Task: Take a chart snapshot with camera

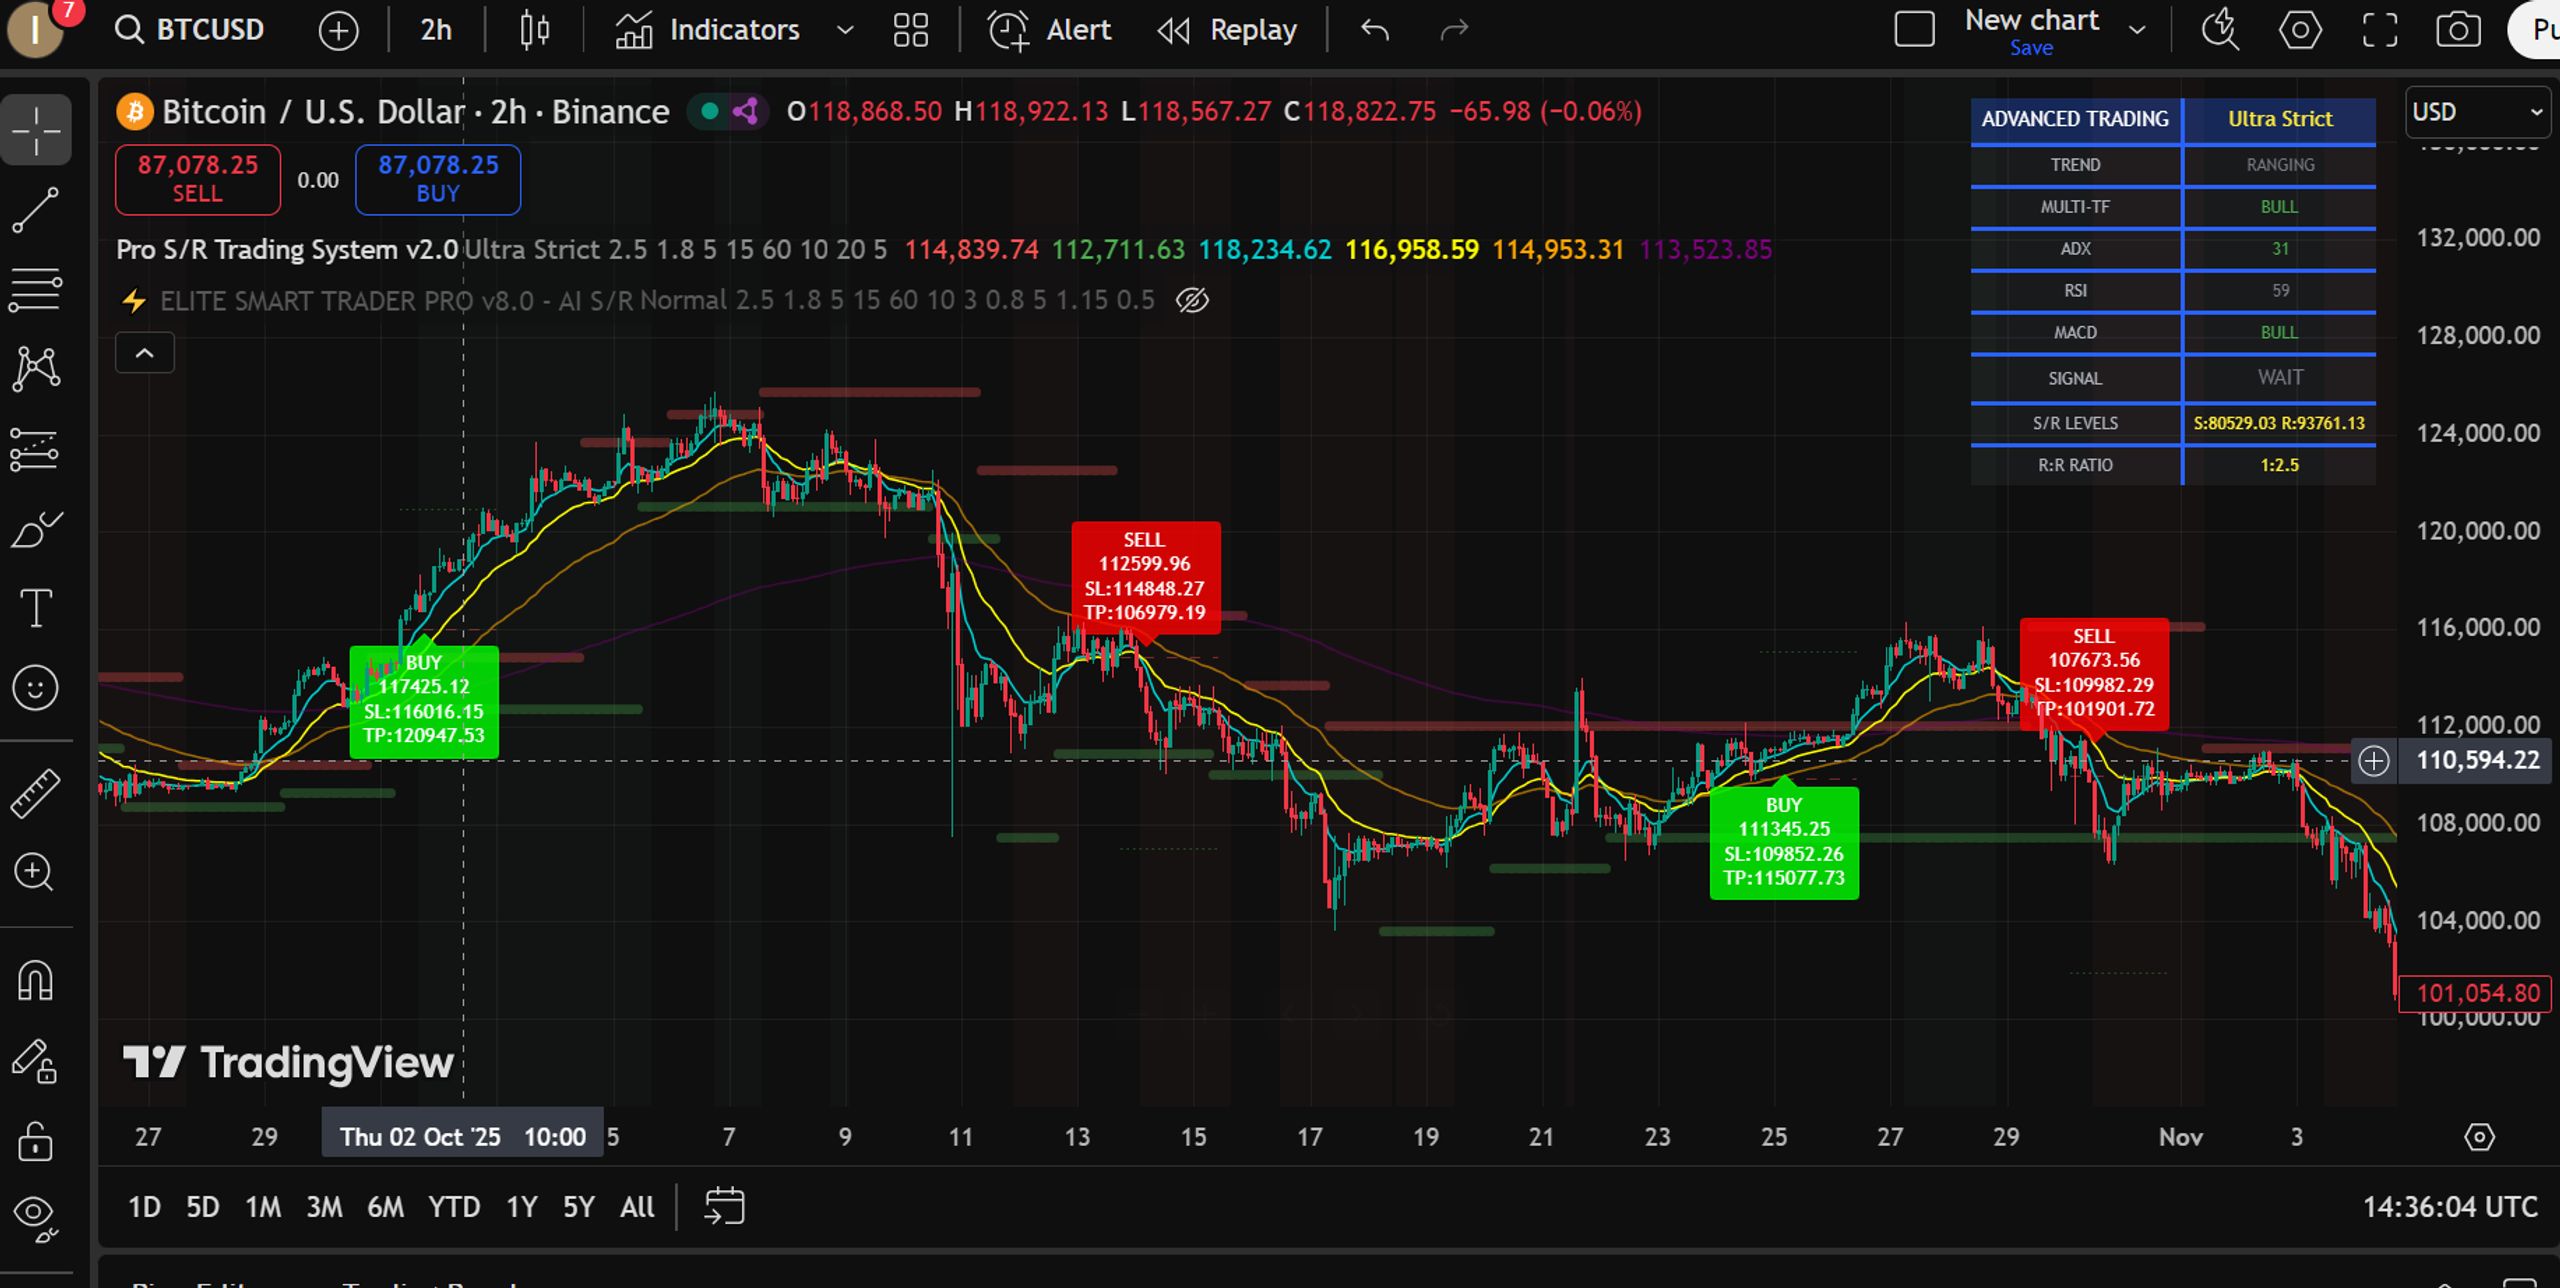Action: click(x=2458, y=30)
